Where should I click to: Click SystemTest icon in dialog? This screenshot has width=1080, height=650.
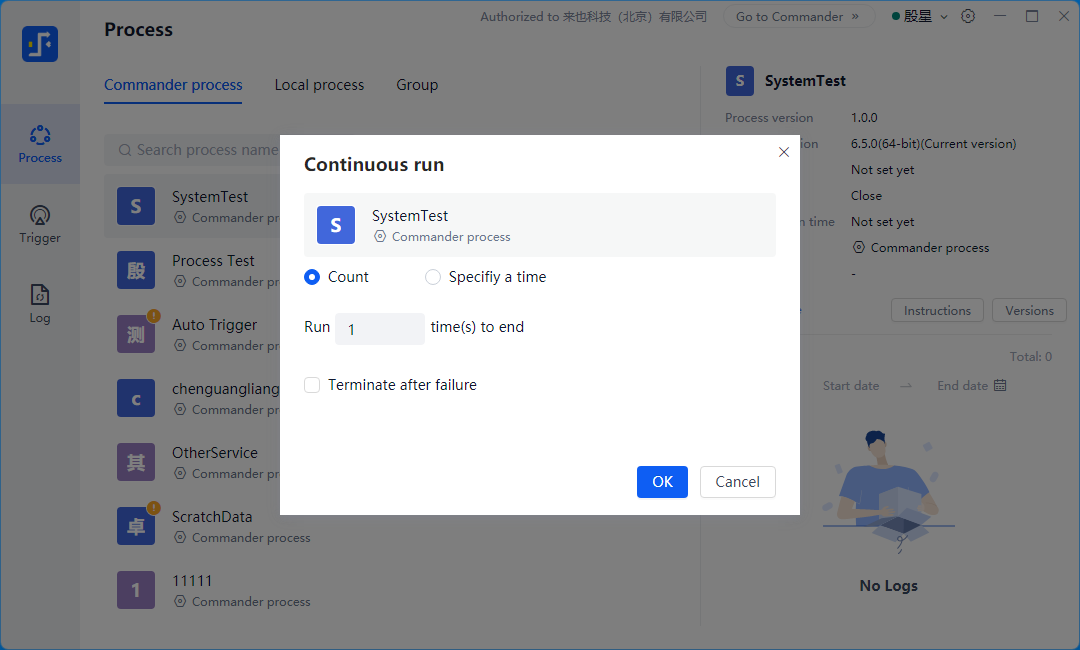coord(336,225)
